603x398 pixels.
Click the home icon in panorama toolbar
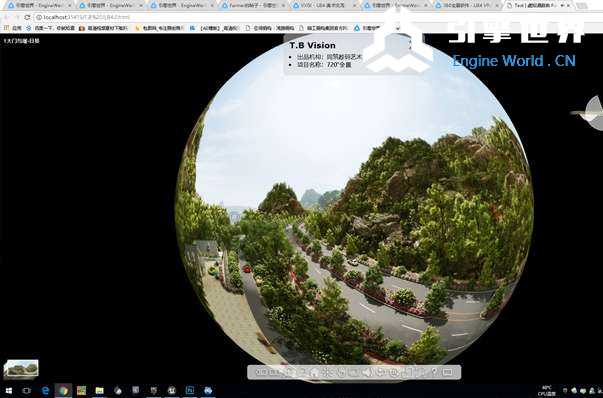314,372
